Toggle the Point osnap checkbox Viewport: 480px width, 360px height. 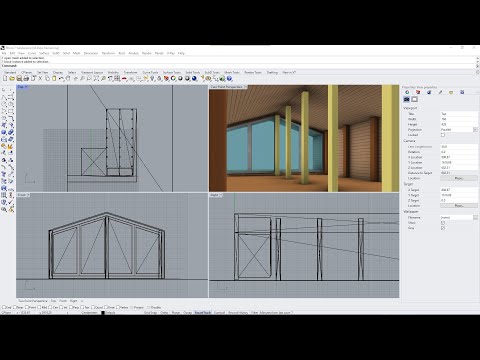[x=27, y=307]
